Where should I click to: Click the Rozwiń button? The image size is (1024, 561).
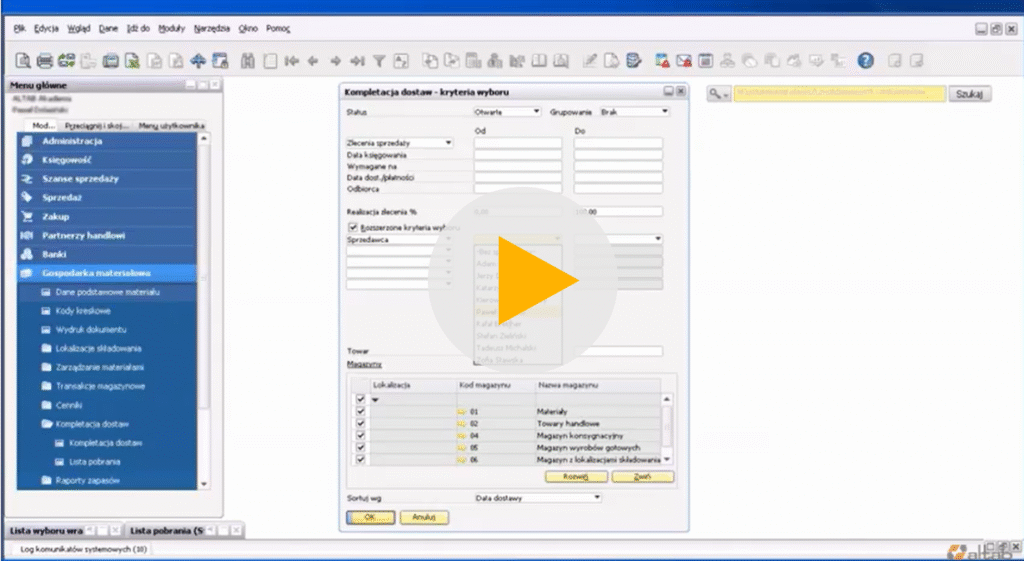coord(575,477)
